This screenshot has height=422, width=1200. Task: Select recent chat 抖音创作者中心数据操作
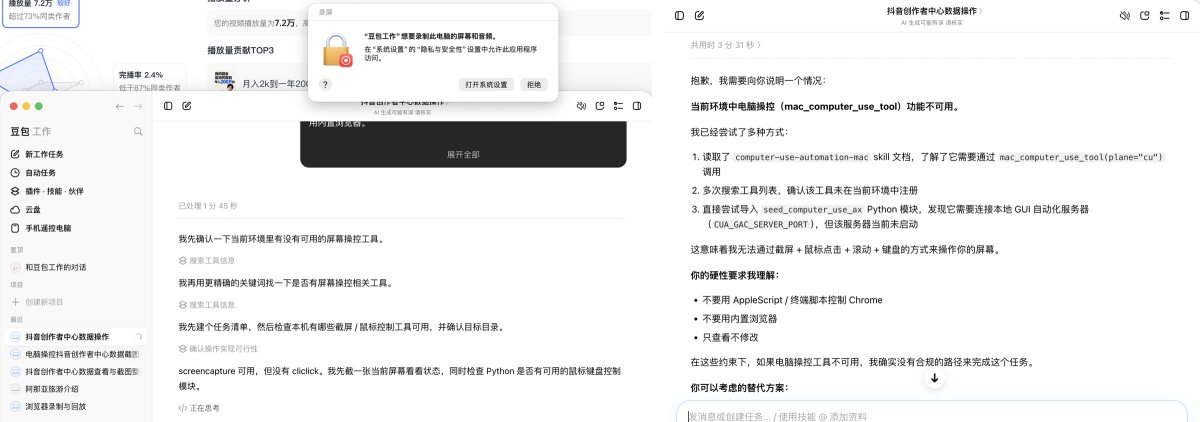point(76,337)
